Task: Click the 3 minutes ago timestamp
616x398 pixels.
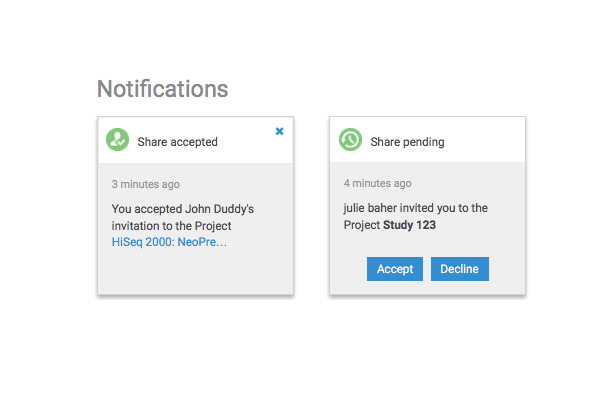Action: pos(146,184)
